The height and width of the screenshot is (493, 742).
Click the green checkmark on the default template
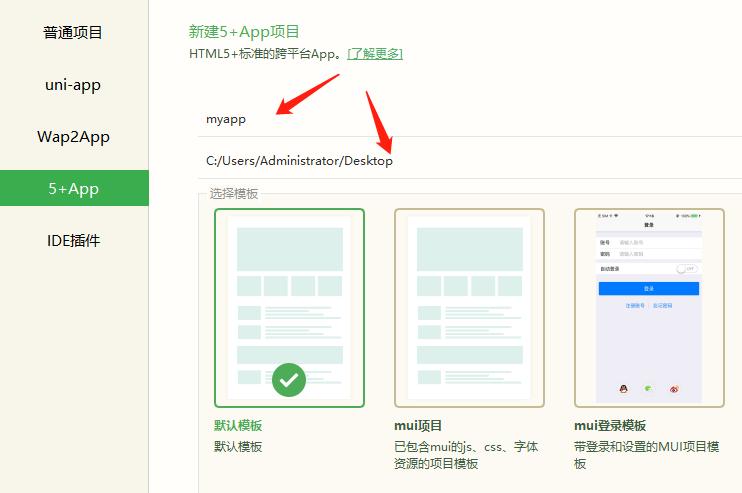click(x=289, y=380)
